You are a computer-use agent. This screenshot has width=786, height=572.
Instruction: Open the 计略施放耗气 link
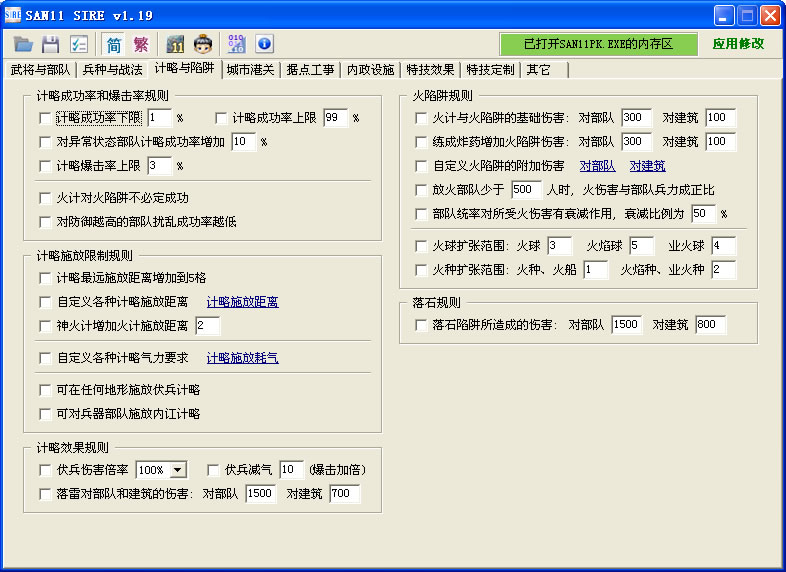(242, 358)
